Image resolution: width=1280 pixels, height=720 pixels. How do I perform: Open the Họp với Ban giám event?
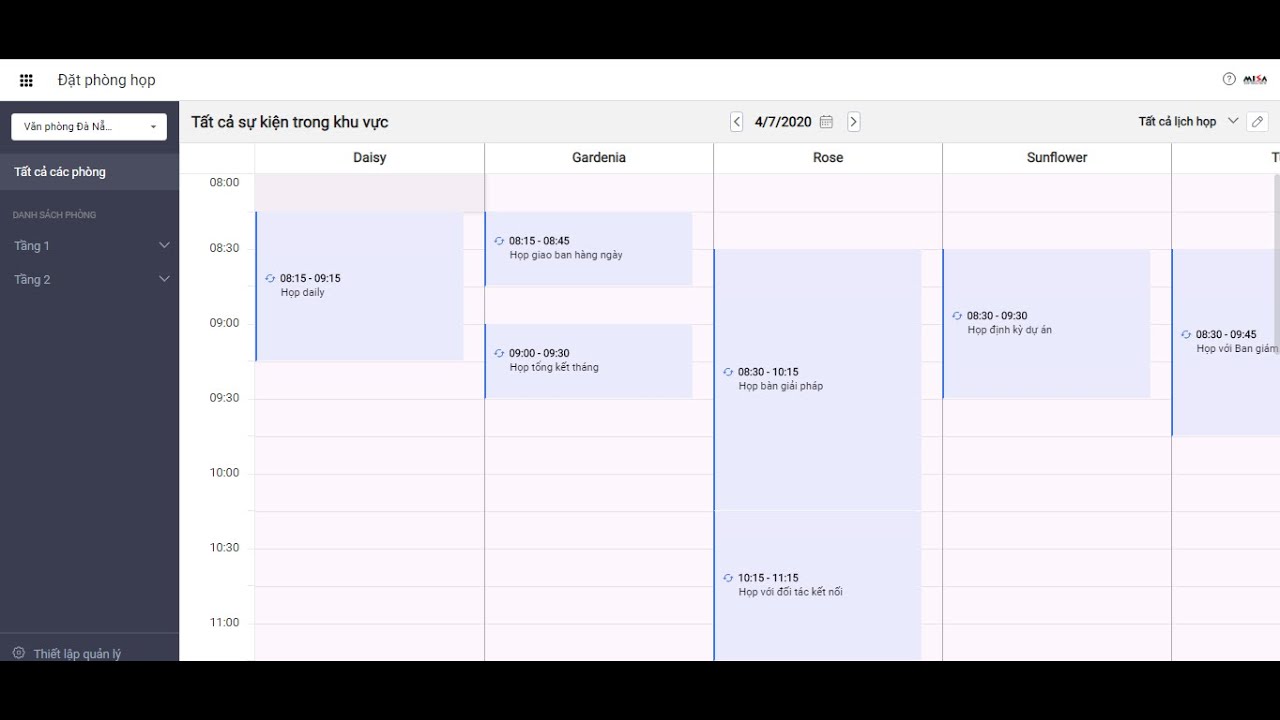coord(1226,343)
